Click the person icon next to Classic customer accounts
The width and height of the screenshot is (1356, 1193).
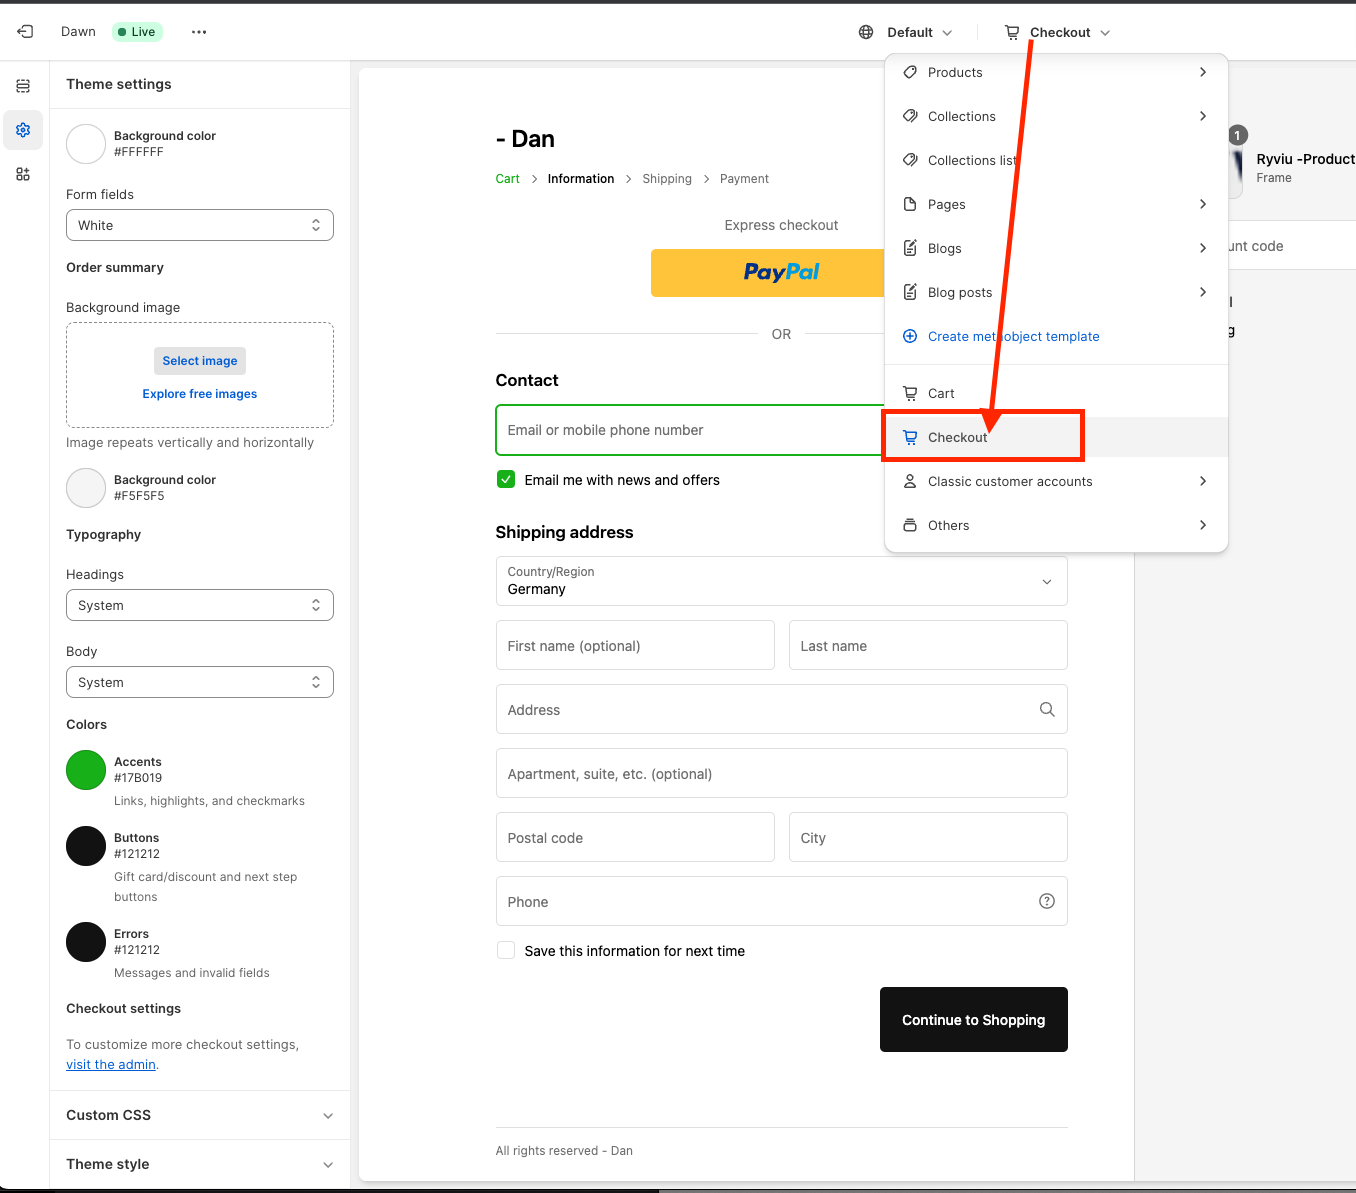click(910, 481)
